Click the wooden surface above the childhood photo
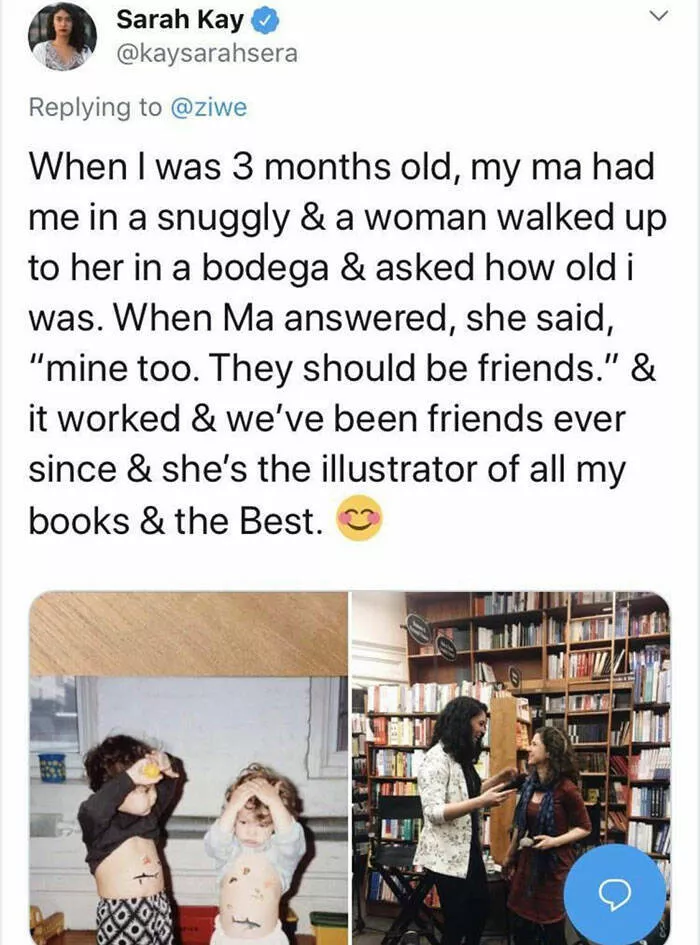This screenshot has height=945, width=700. pyautogui.click(x=189, y=633)
